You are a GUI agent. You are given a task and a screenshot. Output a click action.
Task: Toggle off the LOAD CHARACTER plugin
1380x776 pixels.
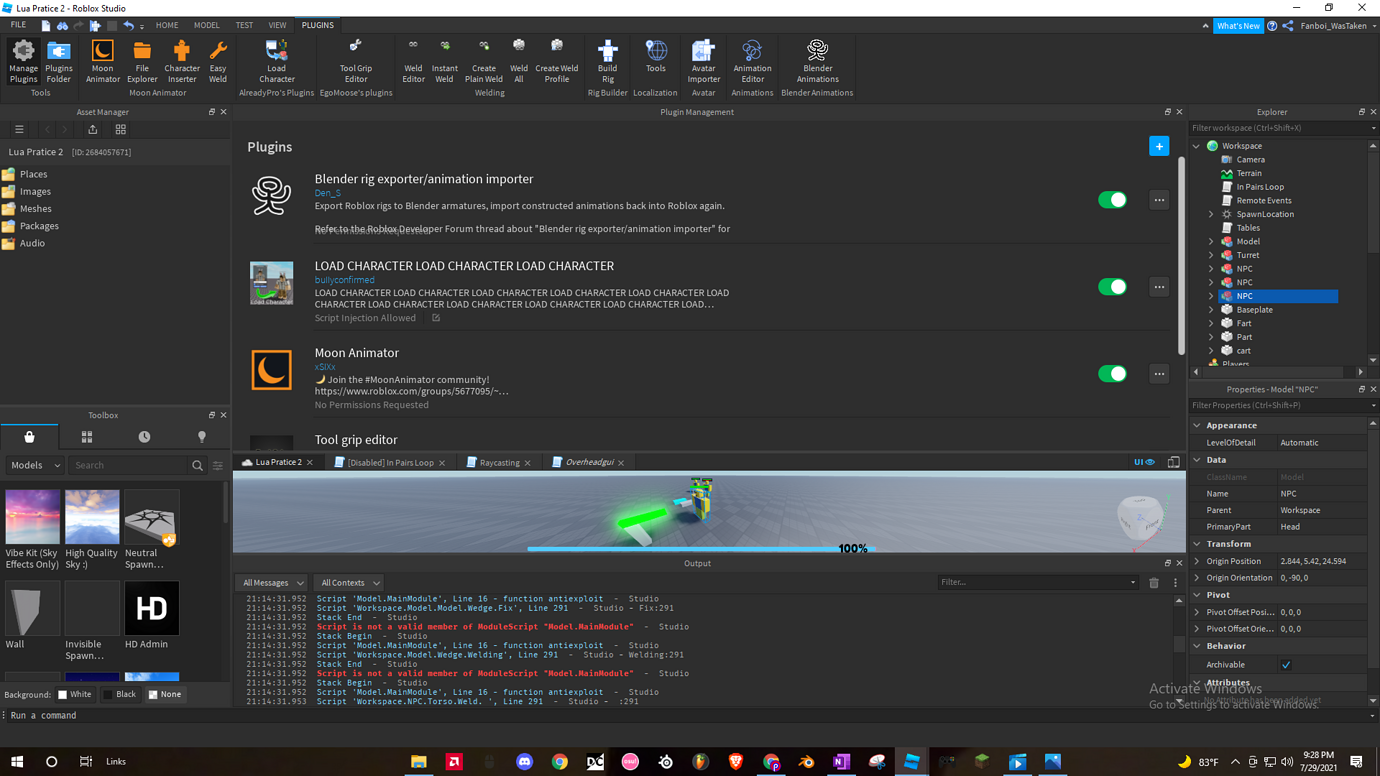pos(1112,287)
